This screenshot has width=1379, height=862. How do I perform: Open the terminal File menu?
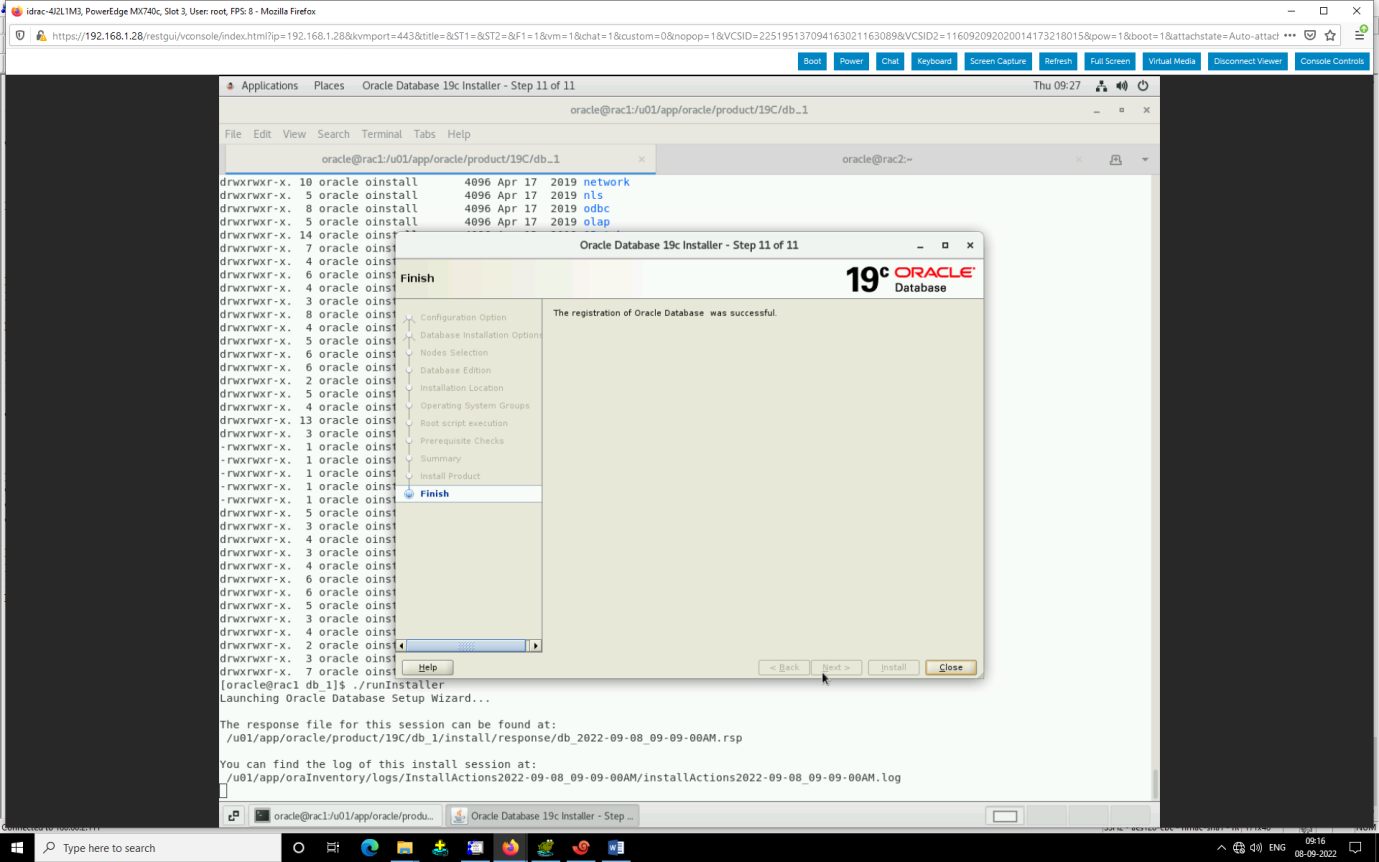tap(233, 134)
